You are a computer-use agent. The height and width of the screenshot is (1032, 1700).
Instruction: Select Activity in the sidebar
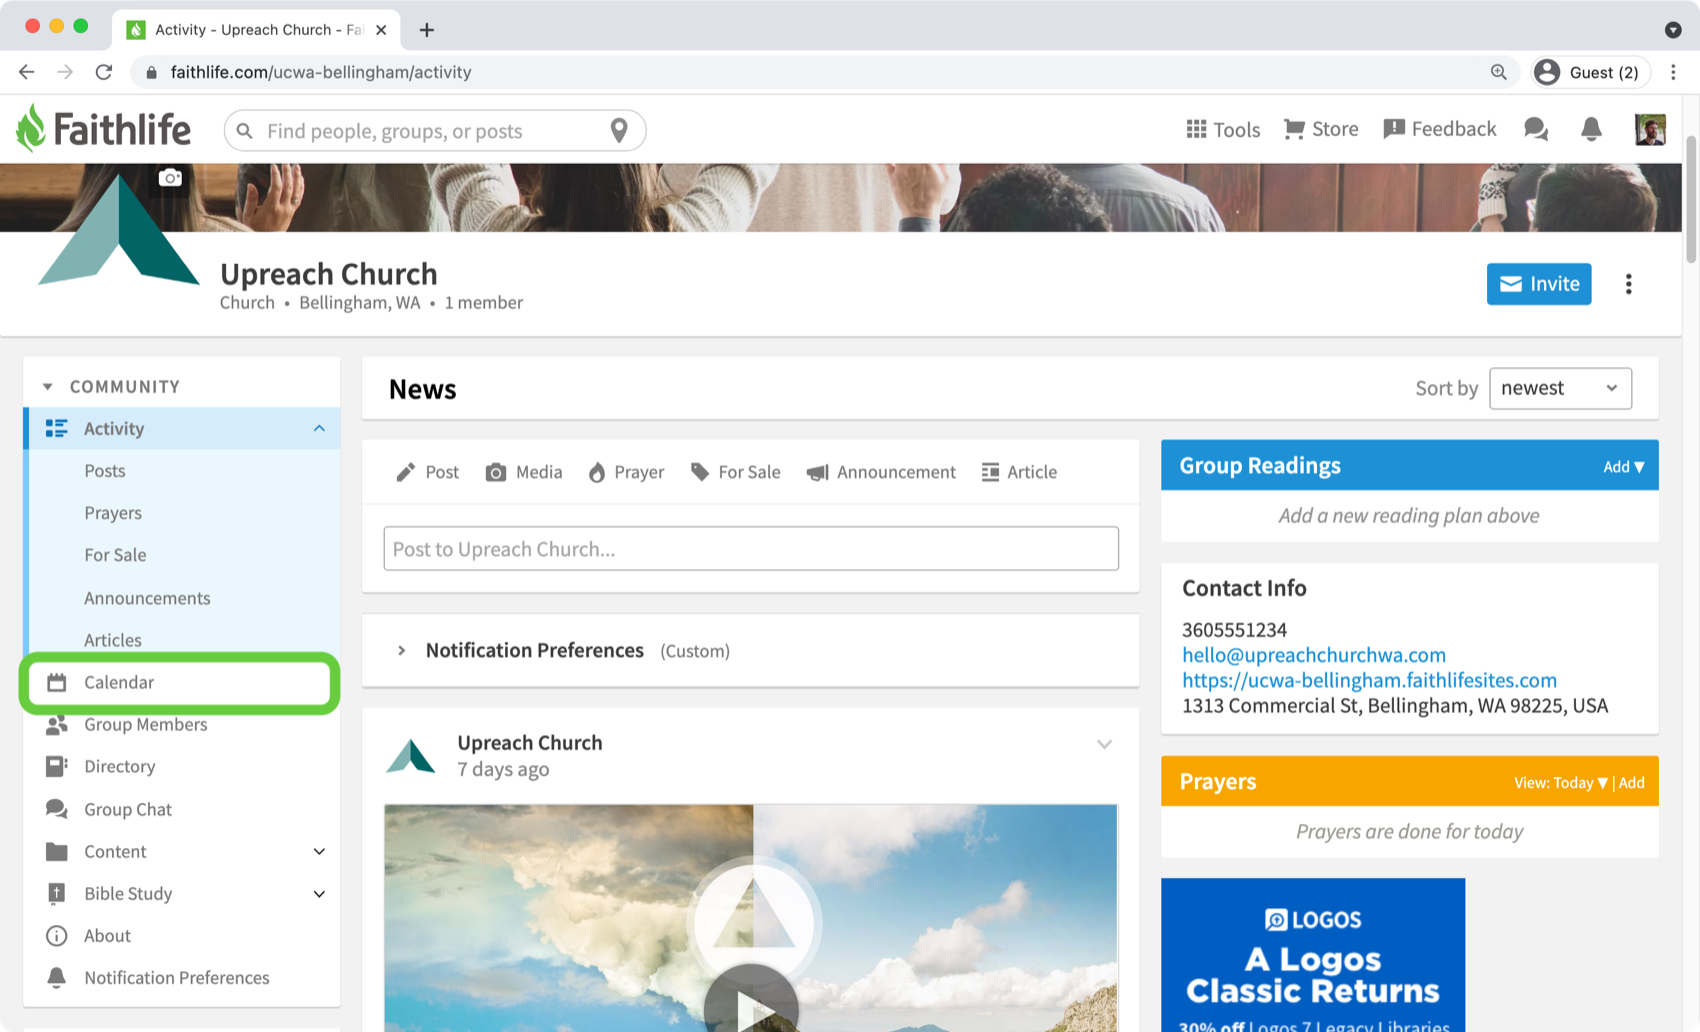(182, 428)
